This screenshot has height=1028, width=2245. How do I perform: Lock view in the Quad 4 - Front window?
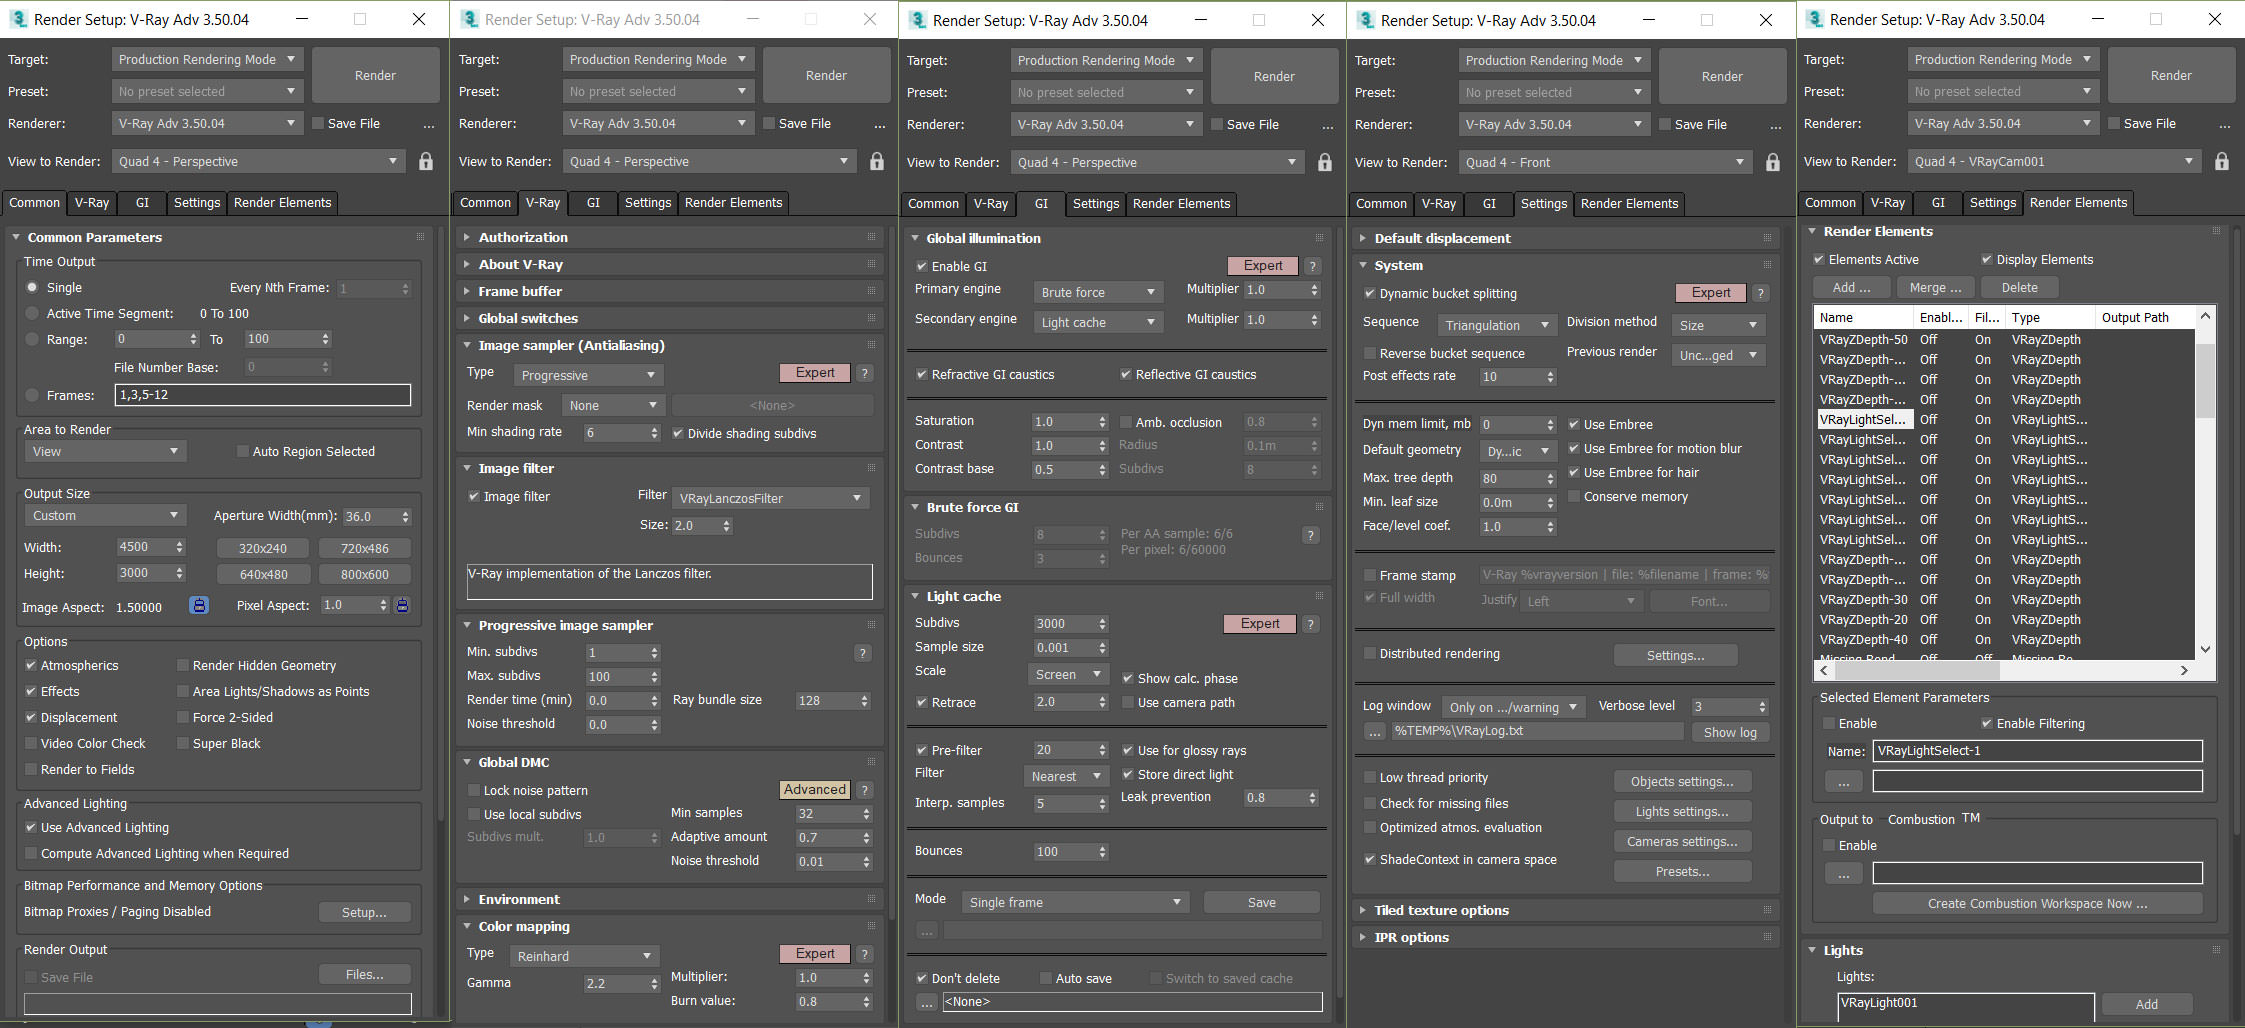[x=1772, y=162]
